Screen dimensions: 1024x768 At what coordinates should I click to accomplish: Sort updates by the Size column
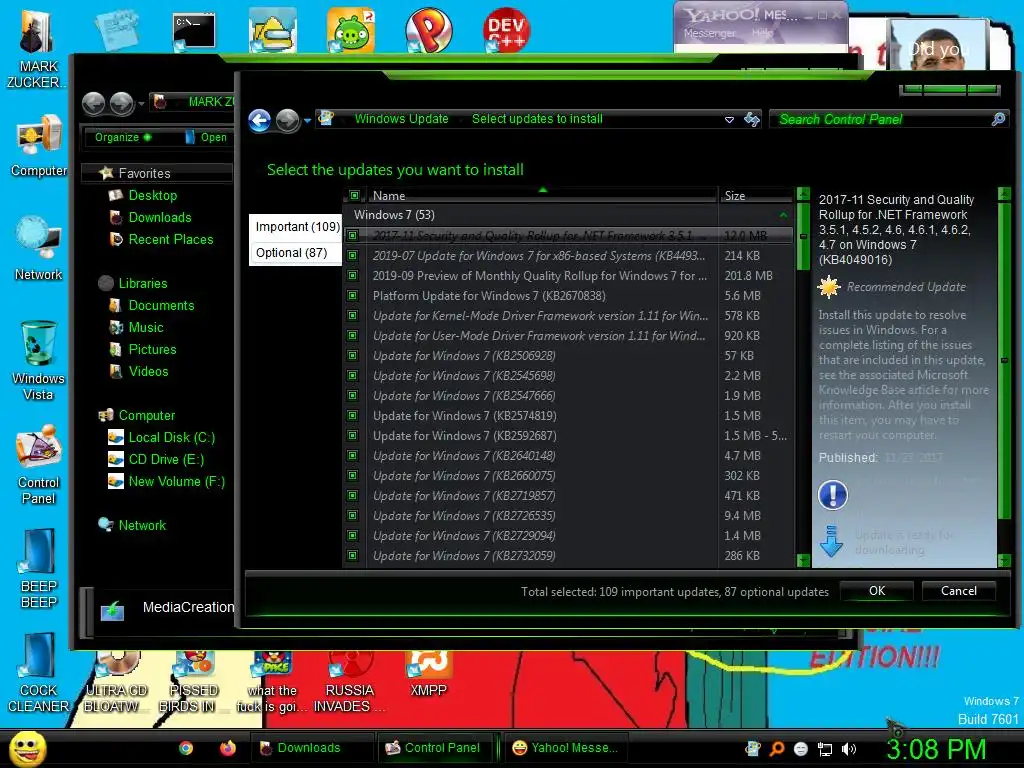(x=755, y=195)
